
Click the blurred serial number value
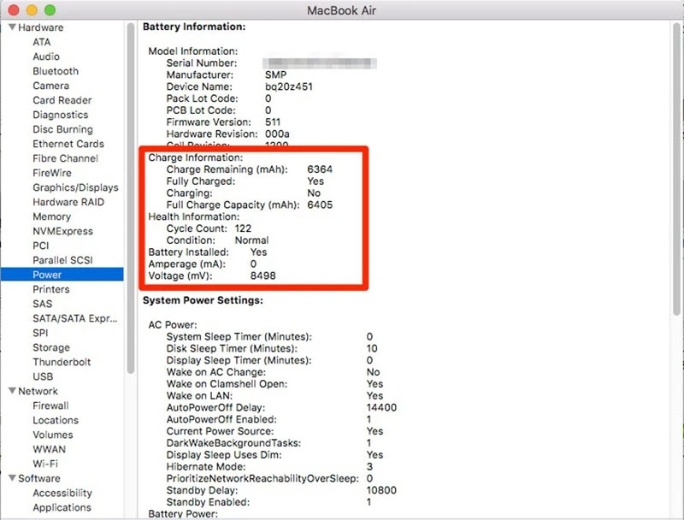coord(320,63)
